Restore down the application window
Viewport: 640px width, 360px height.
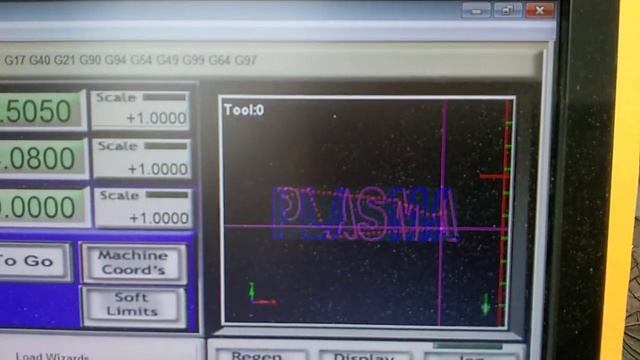tap(507, 10)
